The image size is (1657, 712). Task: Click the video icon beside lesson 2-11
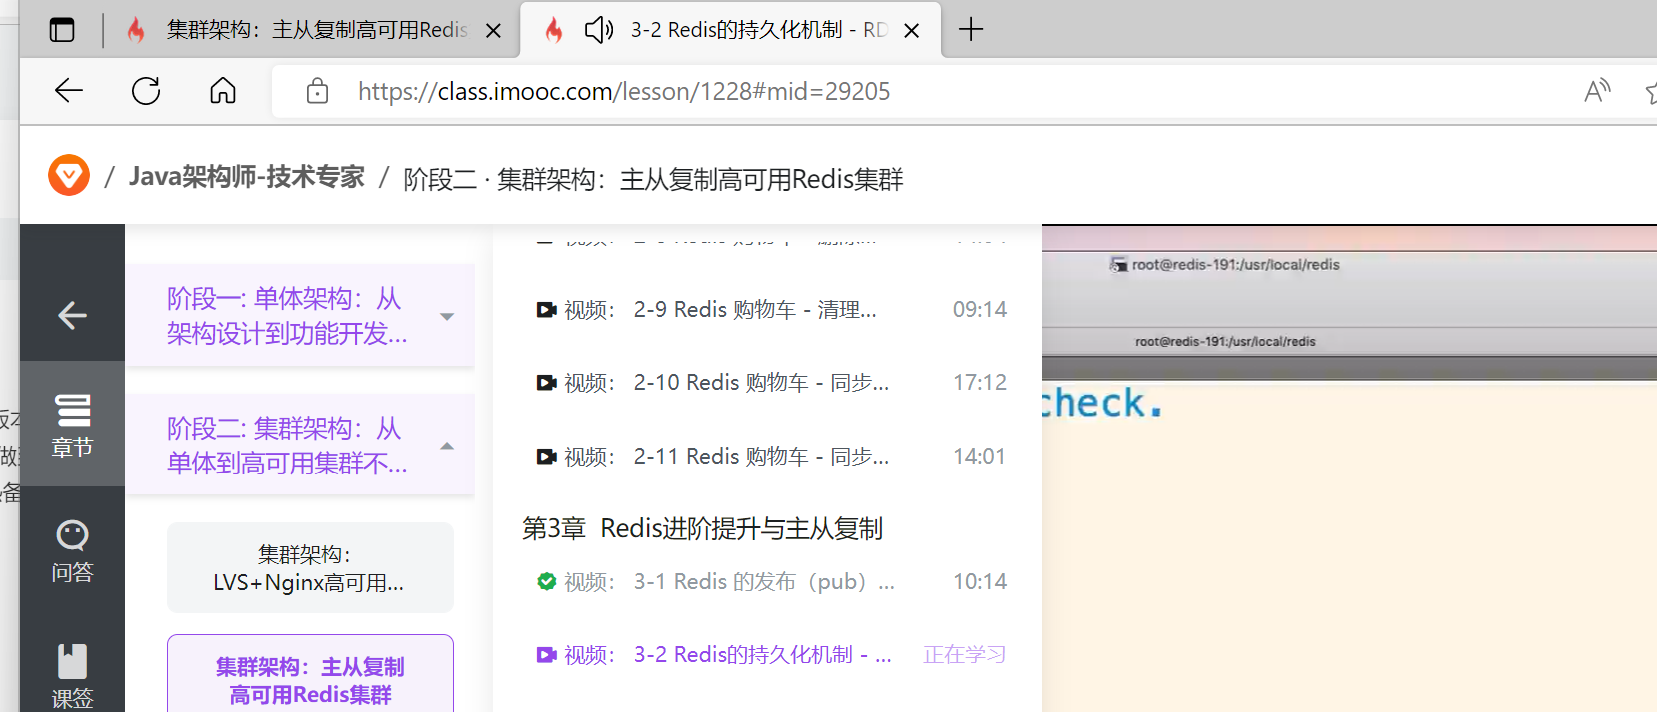(x=546, y=457)
